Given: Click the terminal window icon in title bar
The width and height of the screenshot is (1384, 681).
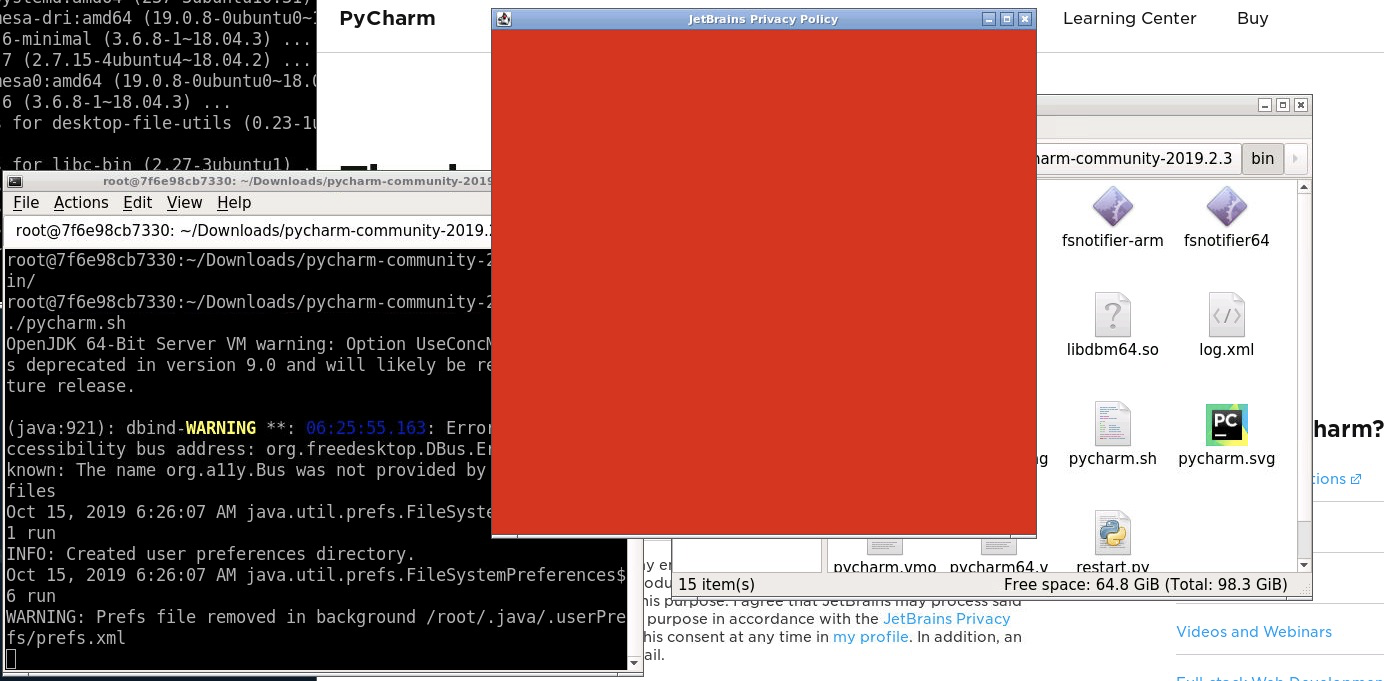Looking at the screenshot, I should point(13,181).
